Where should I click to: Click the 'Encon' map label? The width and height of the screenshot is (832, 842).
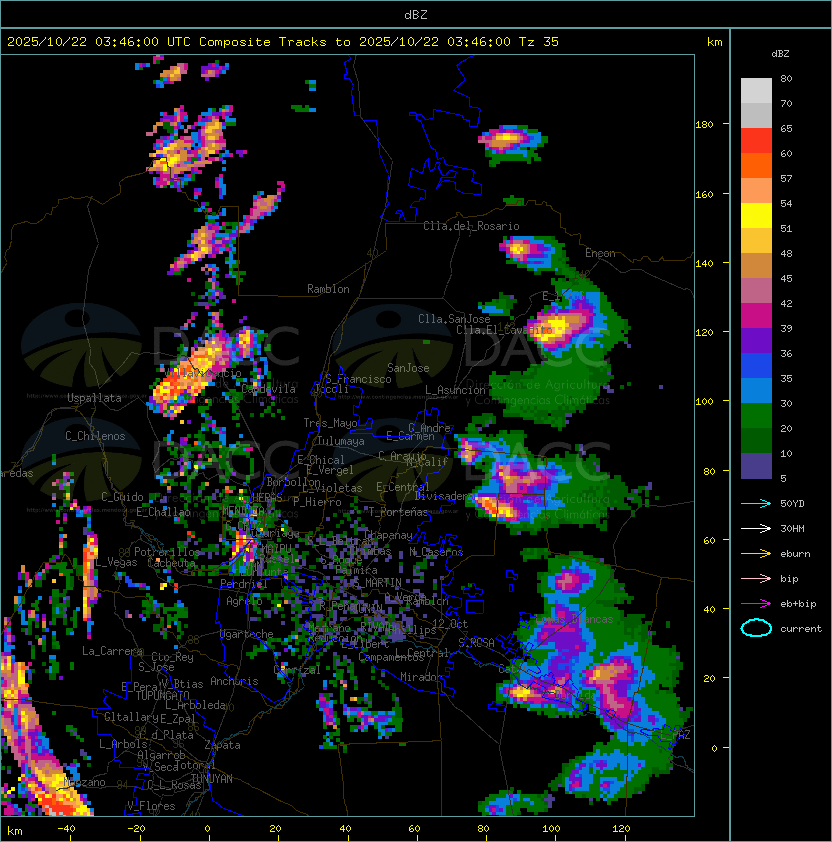600,253
